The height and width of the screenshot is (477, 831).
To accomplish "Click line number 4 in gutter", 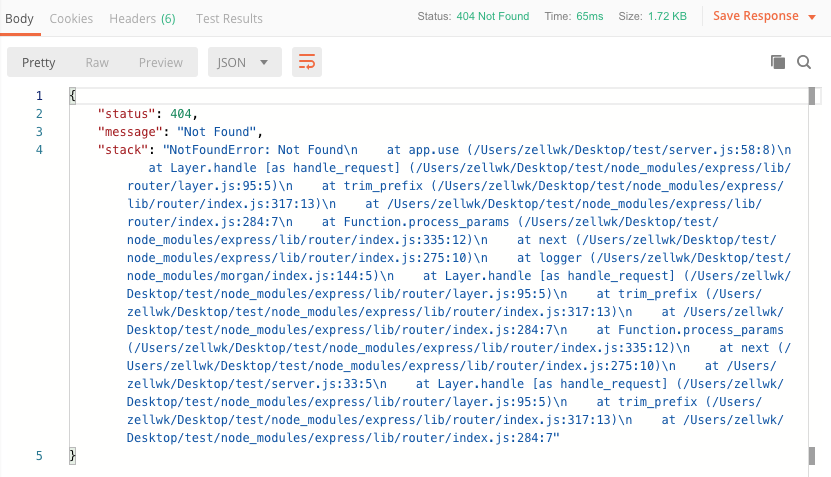I will click(39, 150).
